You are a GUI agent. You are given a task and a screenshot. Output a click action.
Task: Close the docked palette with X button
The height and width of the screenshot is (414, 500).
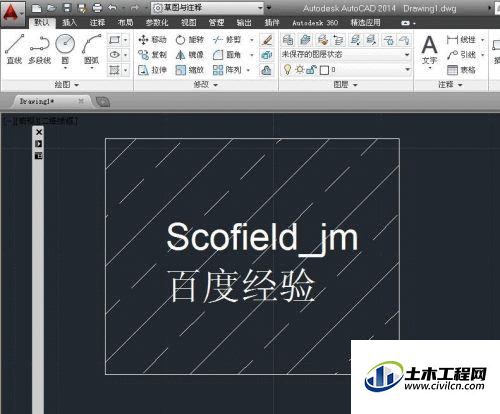39,132
